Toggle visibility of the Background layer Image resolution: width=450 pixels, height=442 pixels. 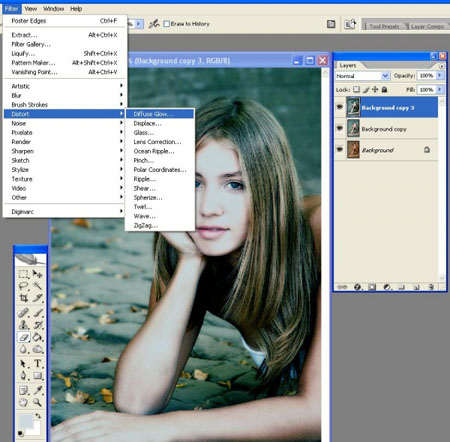(x=340, y=149)
